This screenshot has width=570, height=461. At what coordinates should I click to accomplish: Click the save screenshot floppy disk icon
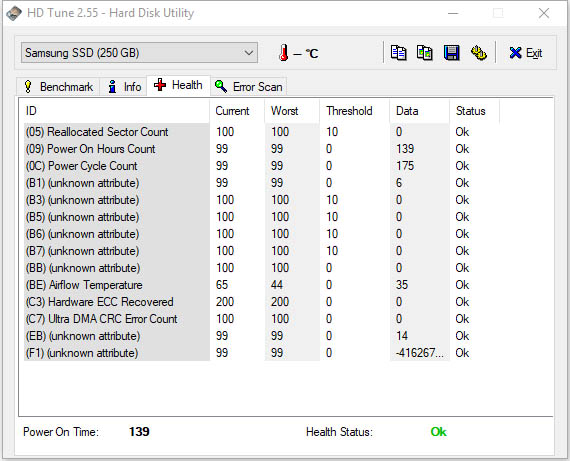451,53
